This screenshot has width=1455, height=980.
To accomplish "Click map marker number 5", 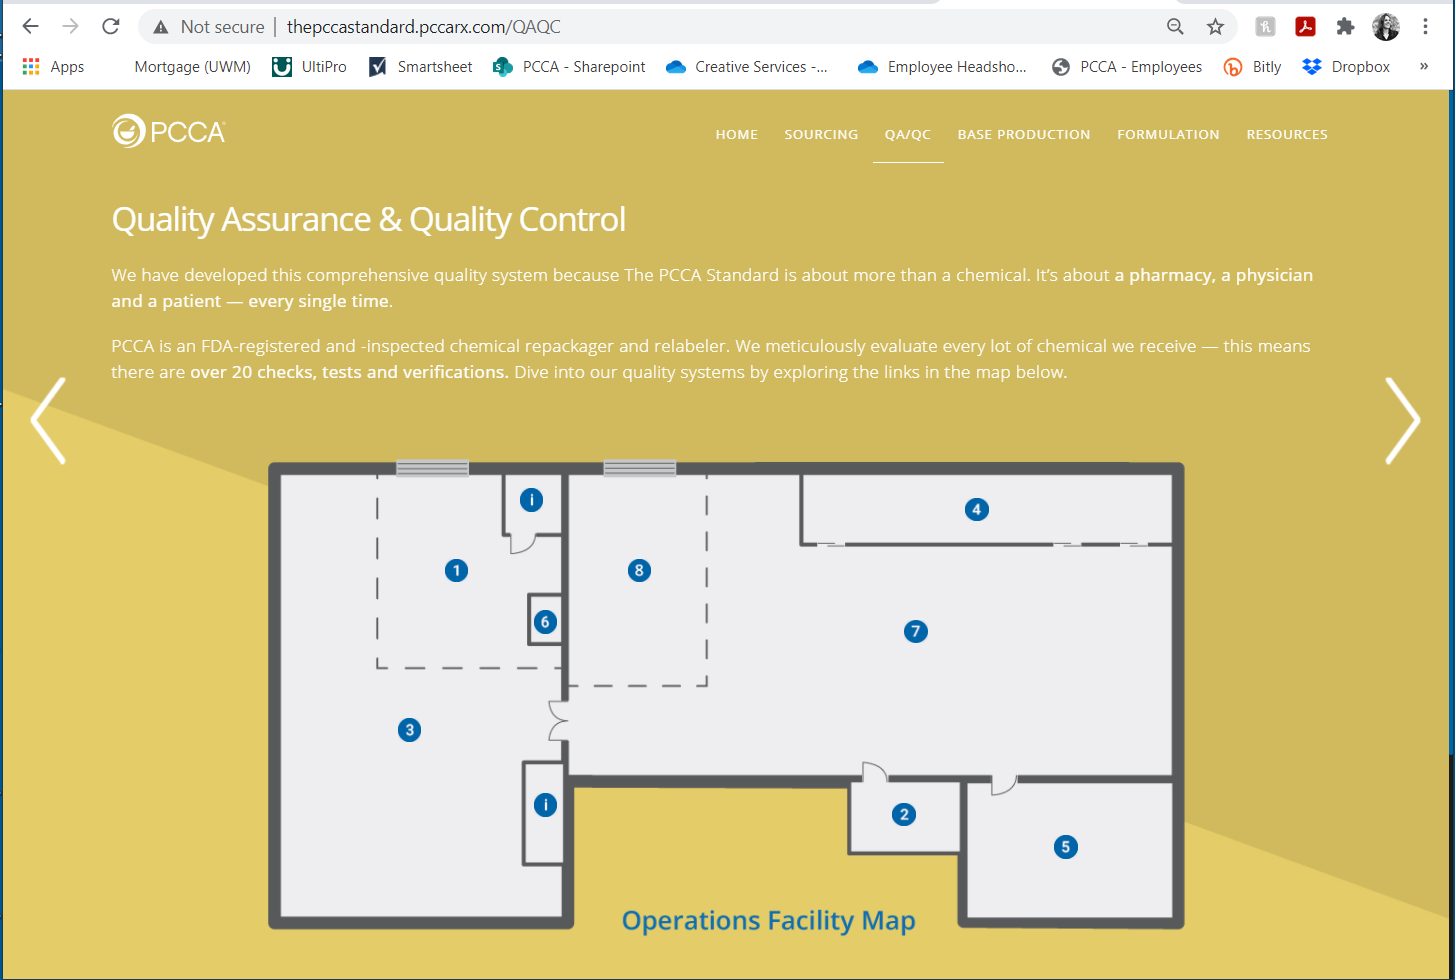I will (1065, 847).
